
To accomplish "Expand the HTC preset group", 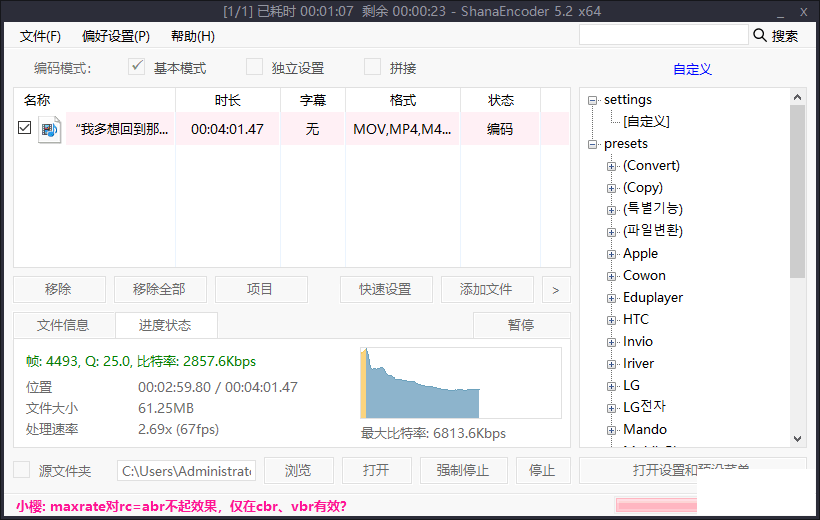I will point(611,320).
